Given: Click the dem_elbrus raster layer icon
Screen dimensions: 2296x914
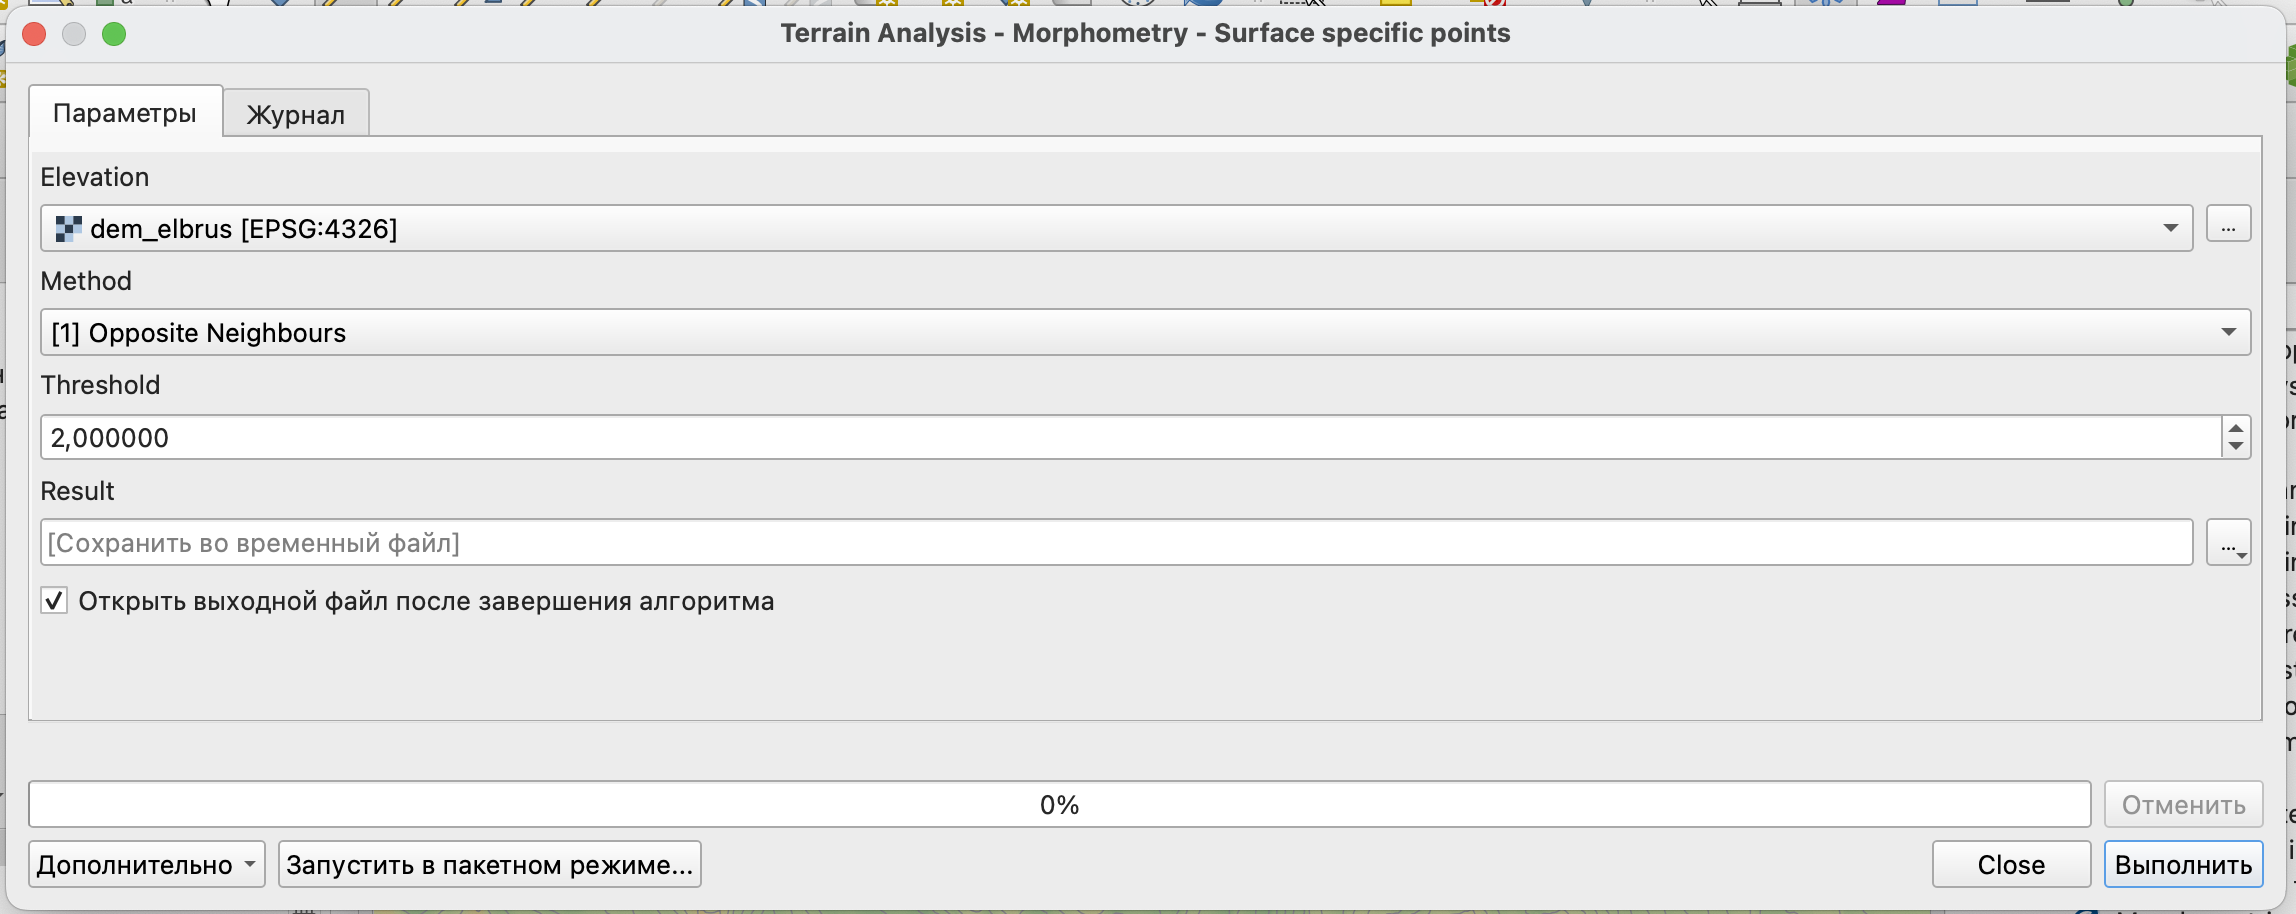Looking at the screenshot, I should pos(68,229).
